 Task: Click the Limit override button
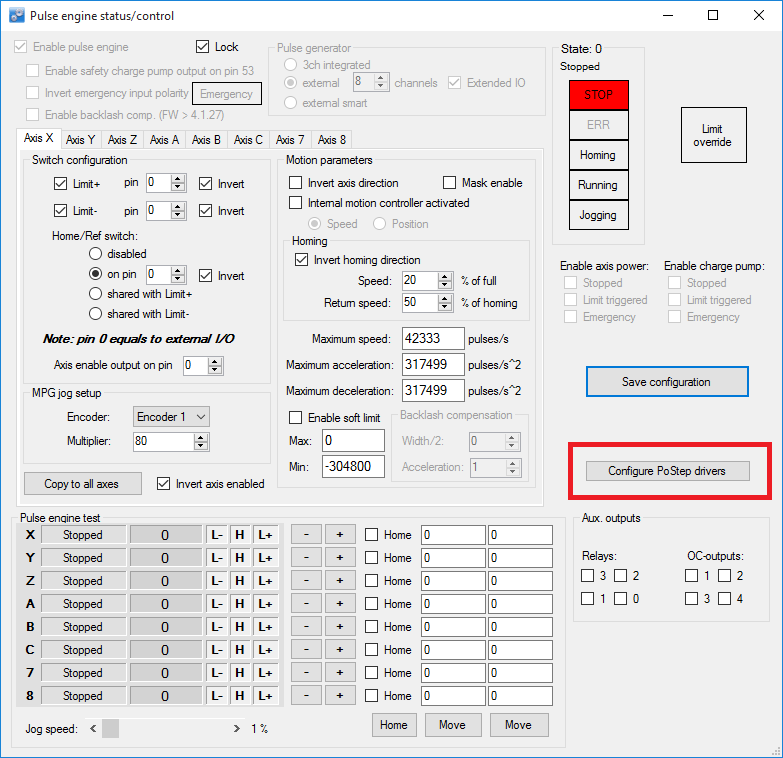tap(714, 135)
